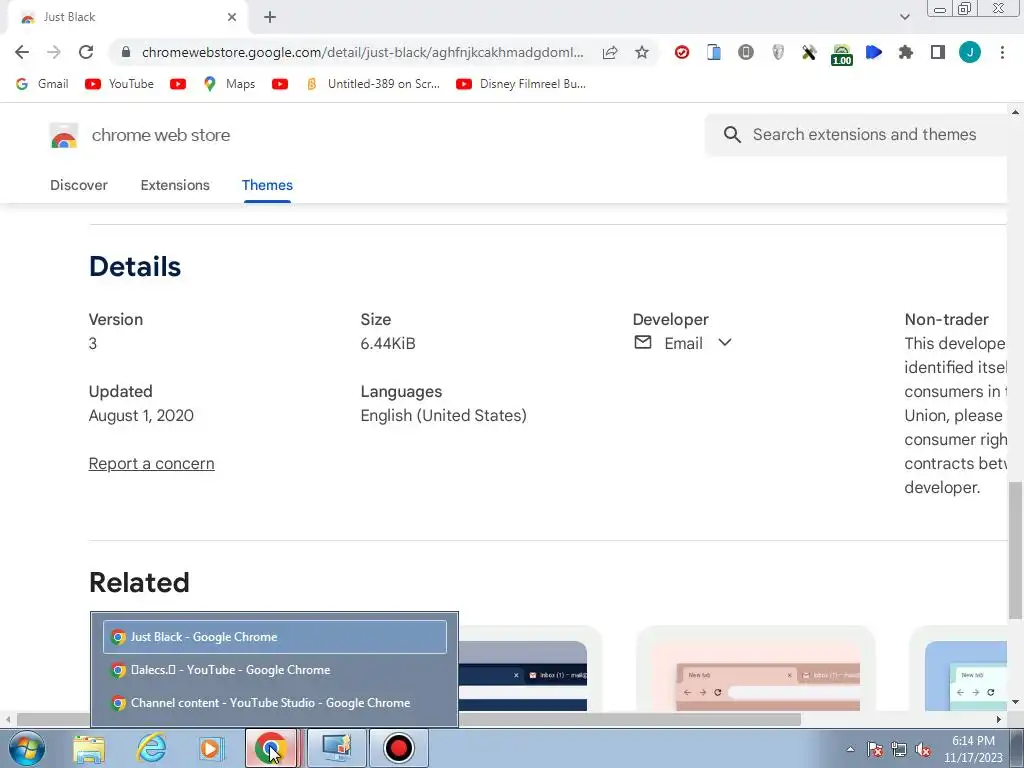Open the shield extension icon
The width and height of the screenshot is (1024, 768).
778,52
